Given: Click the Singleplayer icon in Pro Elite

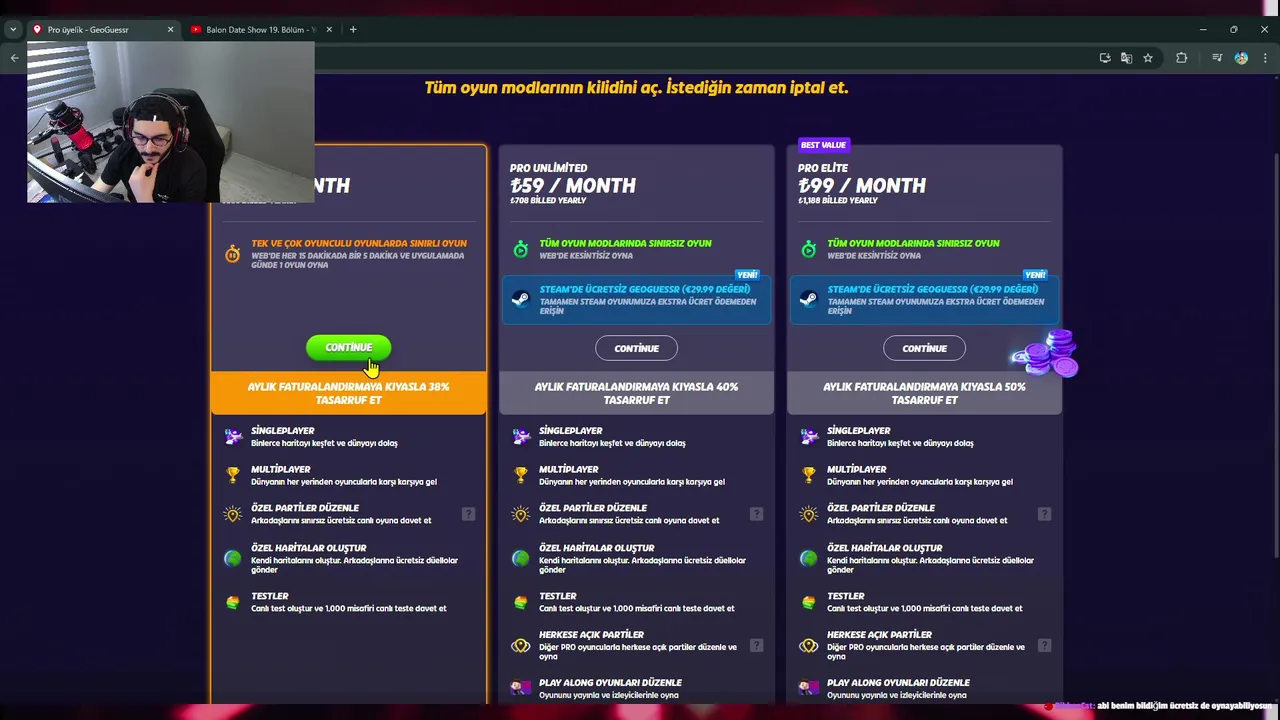Looking at the screenshot, I should 809,436.
